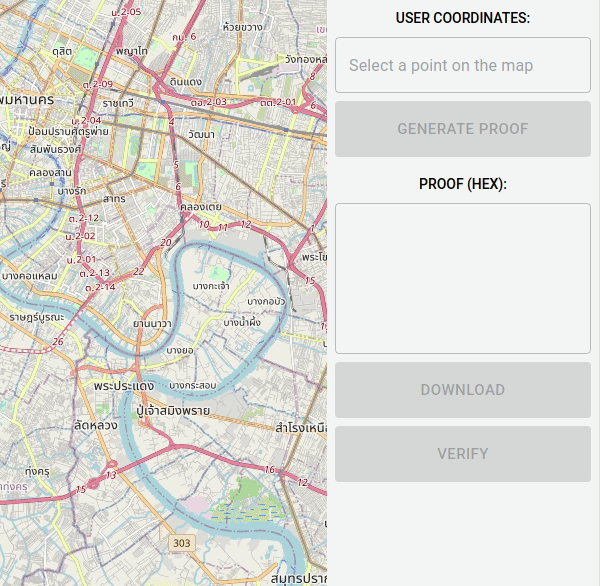The width and height of the screenshot is (600, 586).
Task: Choose the ปู่เจ้าสมิงพราย label
Action: pyautogui.click(x=173, y=410)
